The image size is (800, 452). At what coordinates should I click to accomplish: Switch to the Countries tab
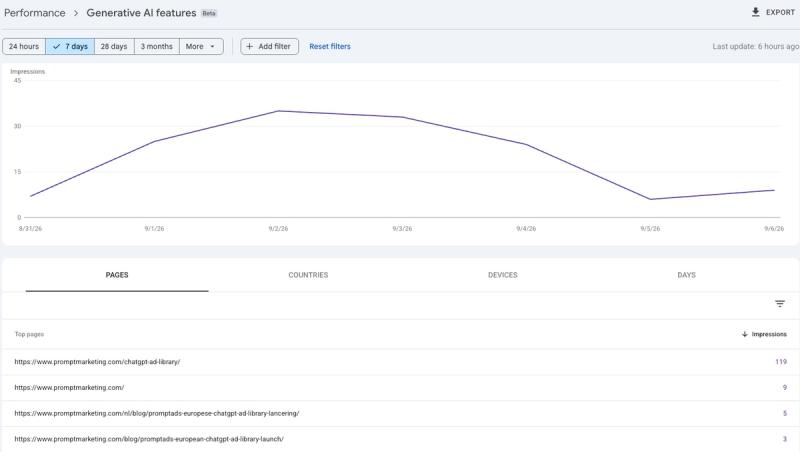coord(308,275)
